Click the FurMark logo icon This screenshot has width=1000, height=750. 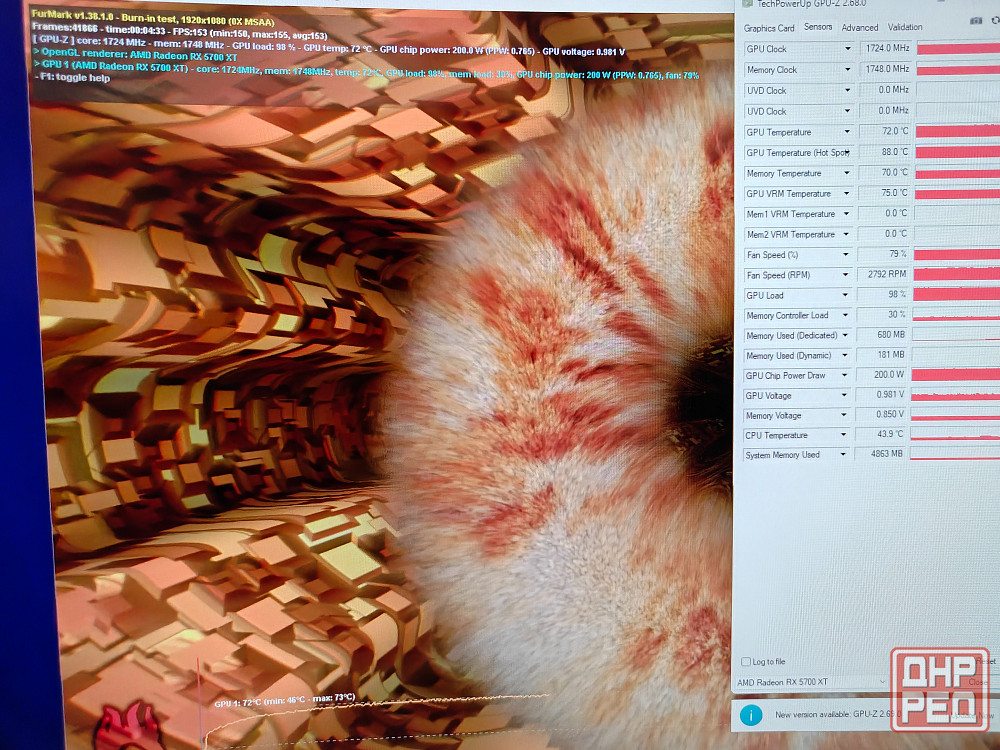tap(130, 725)
